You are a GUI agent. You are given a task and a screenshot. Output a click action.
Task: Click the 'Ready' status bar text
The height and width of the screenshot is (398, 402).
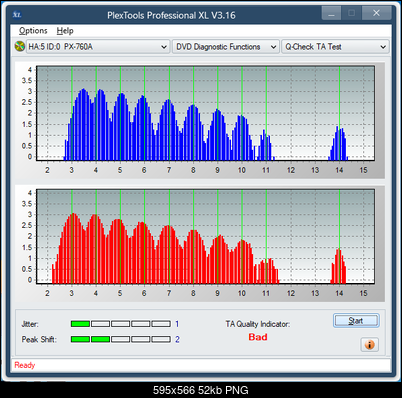[x=25, y=365]
